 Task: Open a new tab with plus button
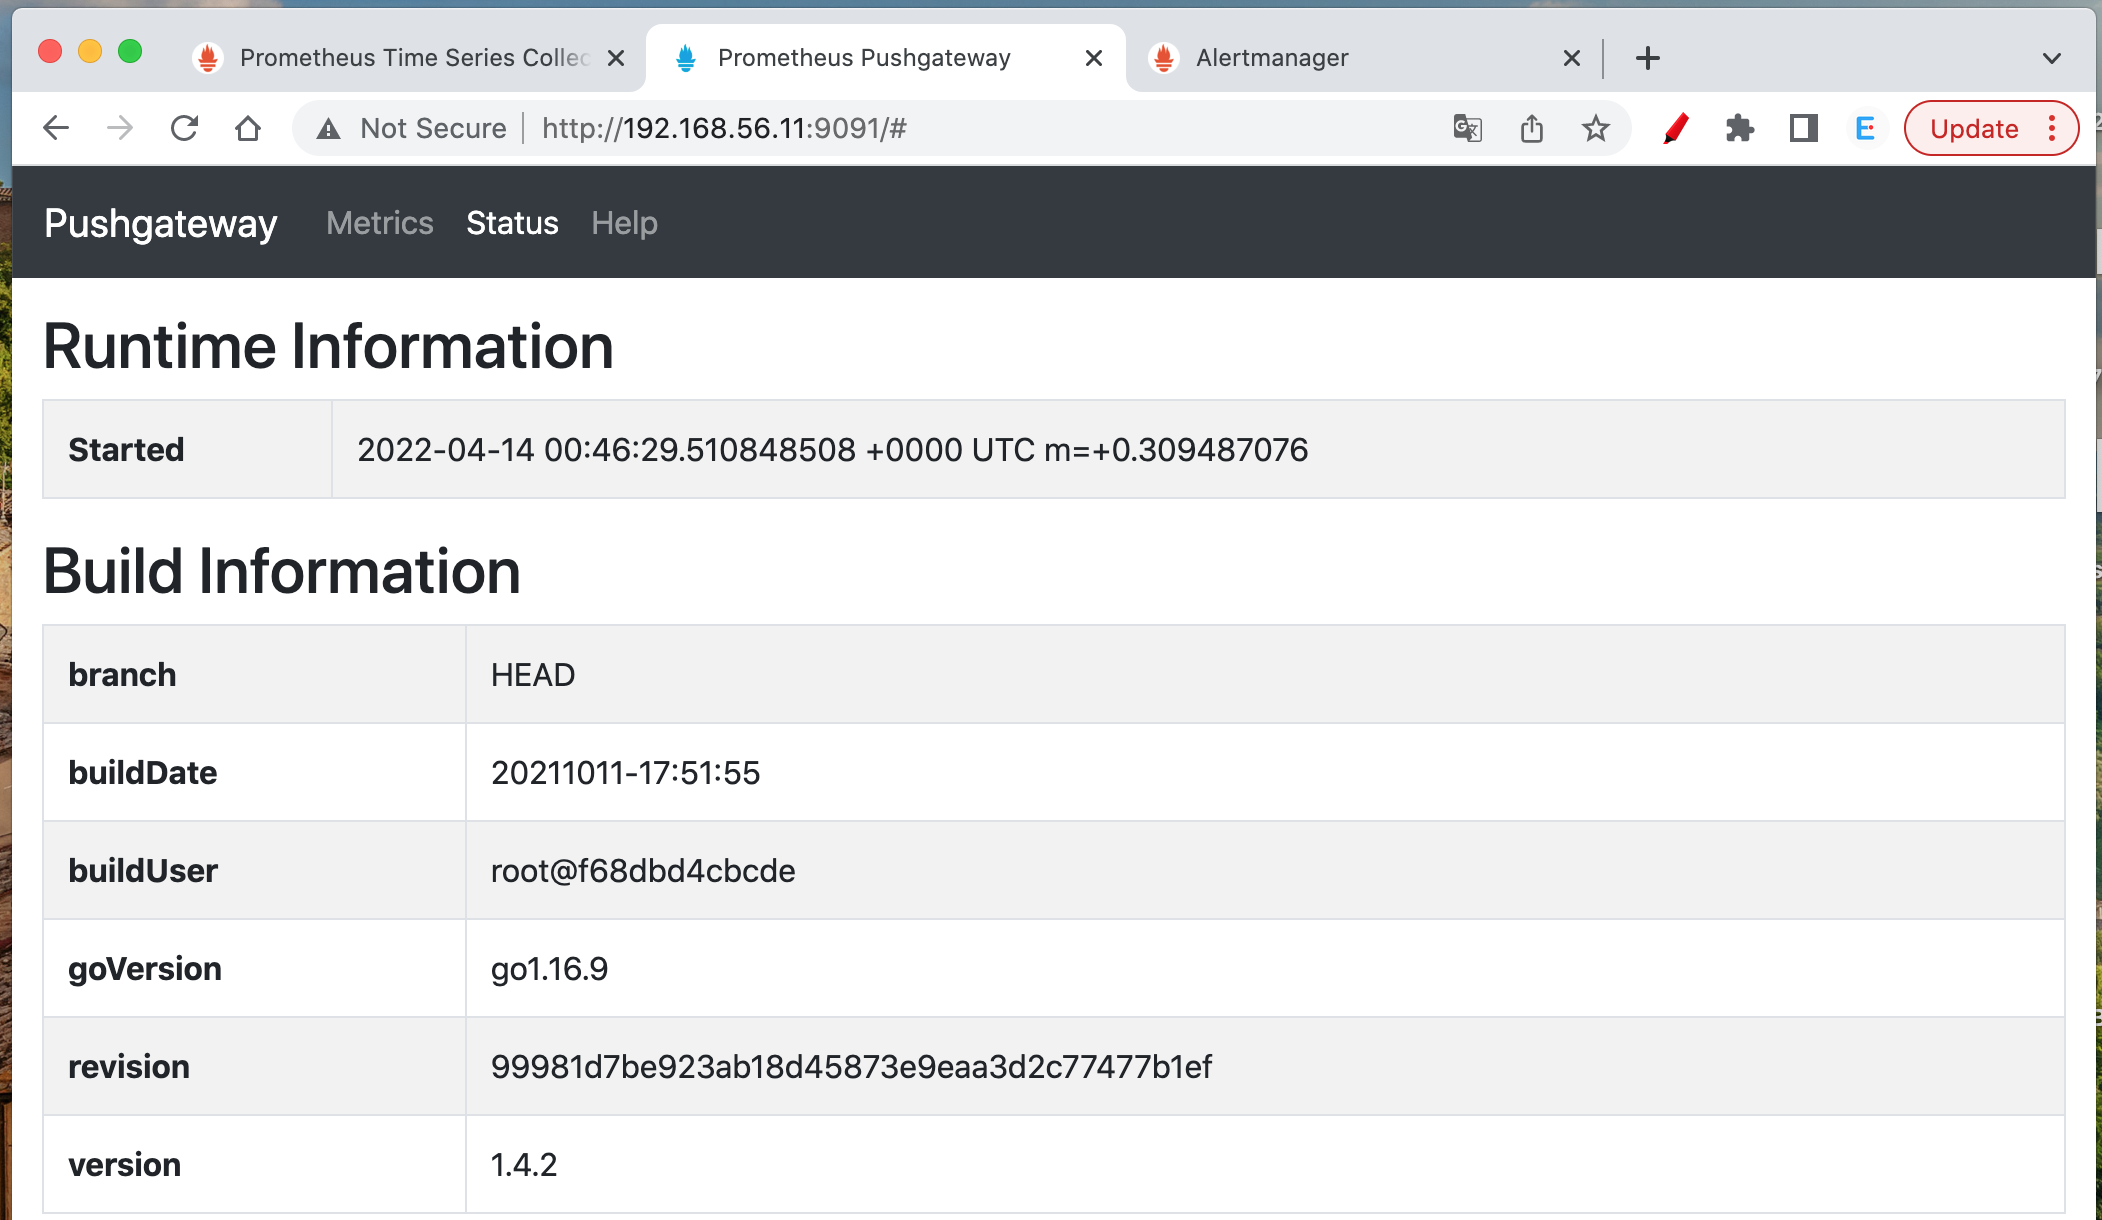pyautogui.click(x=1648, y=58)
